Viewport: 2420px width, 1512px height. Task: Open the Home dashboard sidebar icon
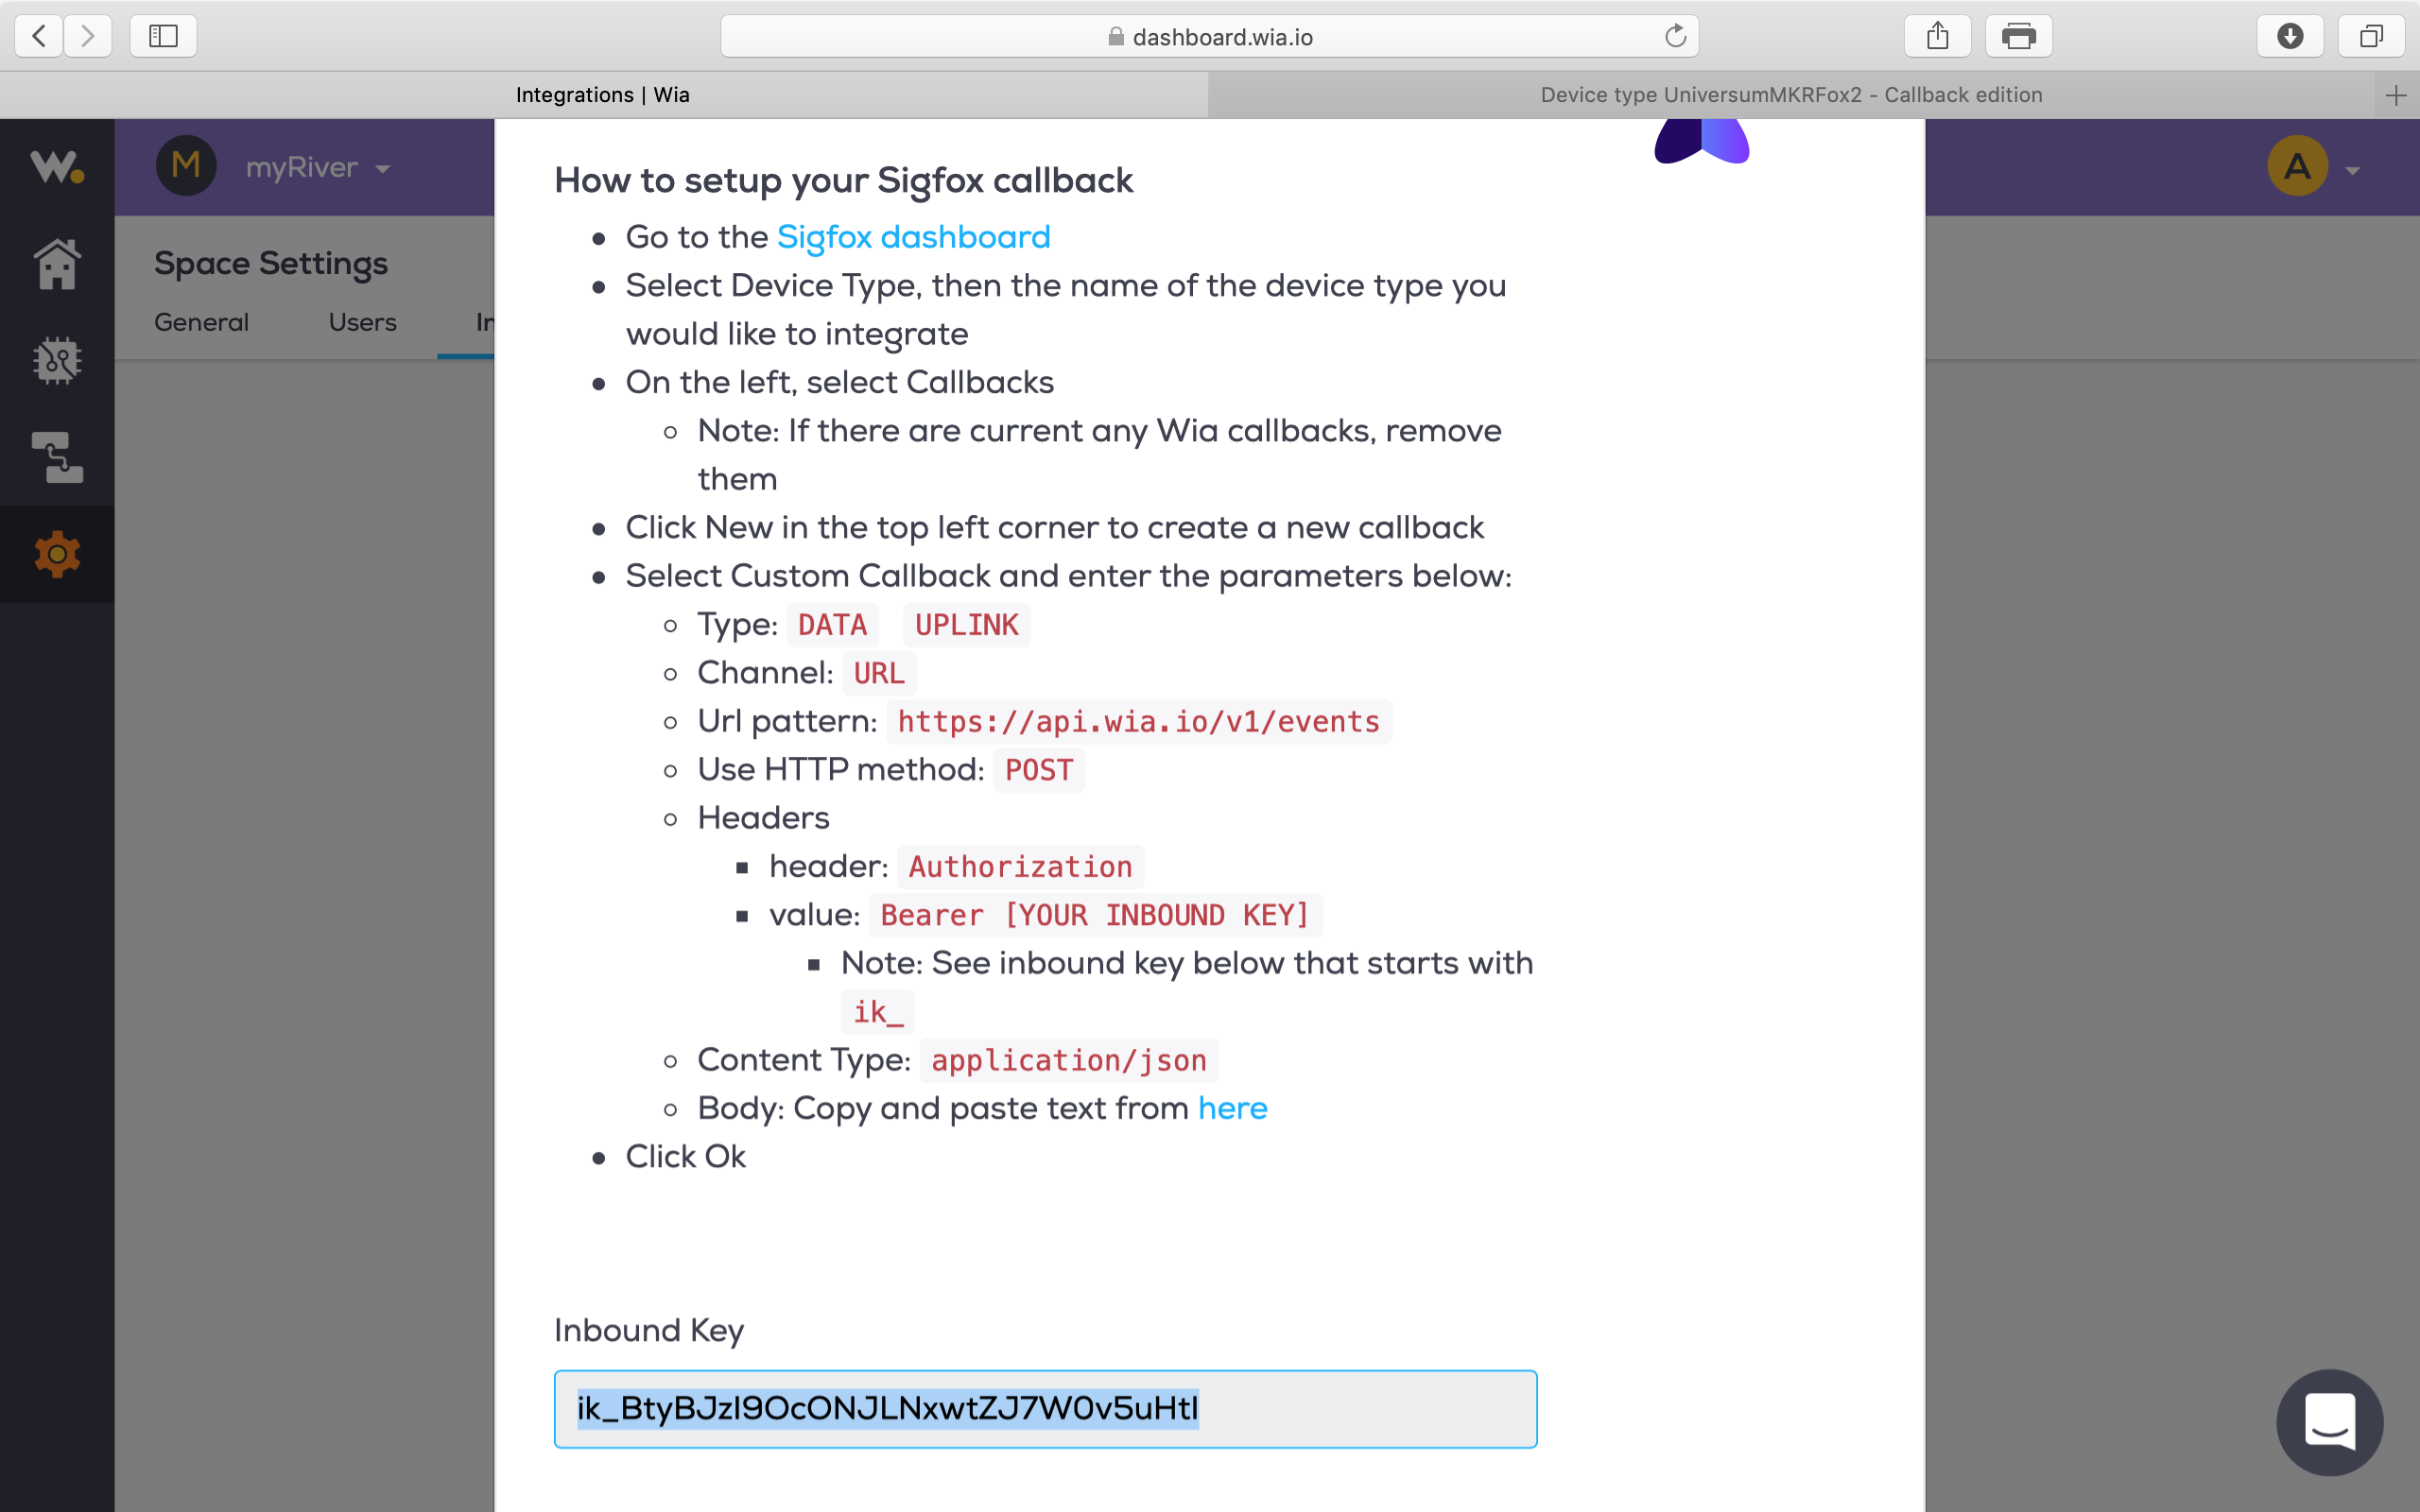[x=57, y=265]
